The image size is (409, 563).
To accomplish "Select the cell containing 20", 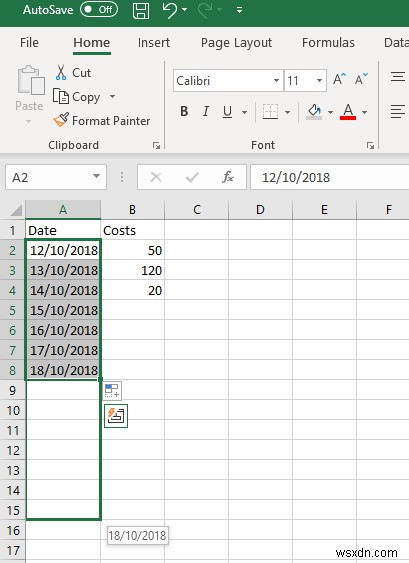I will (x=133, y=290).
